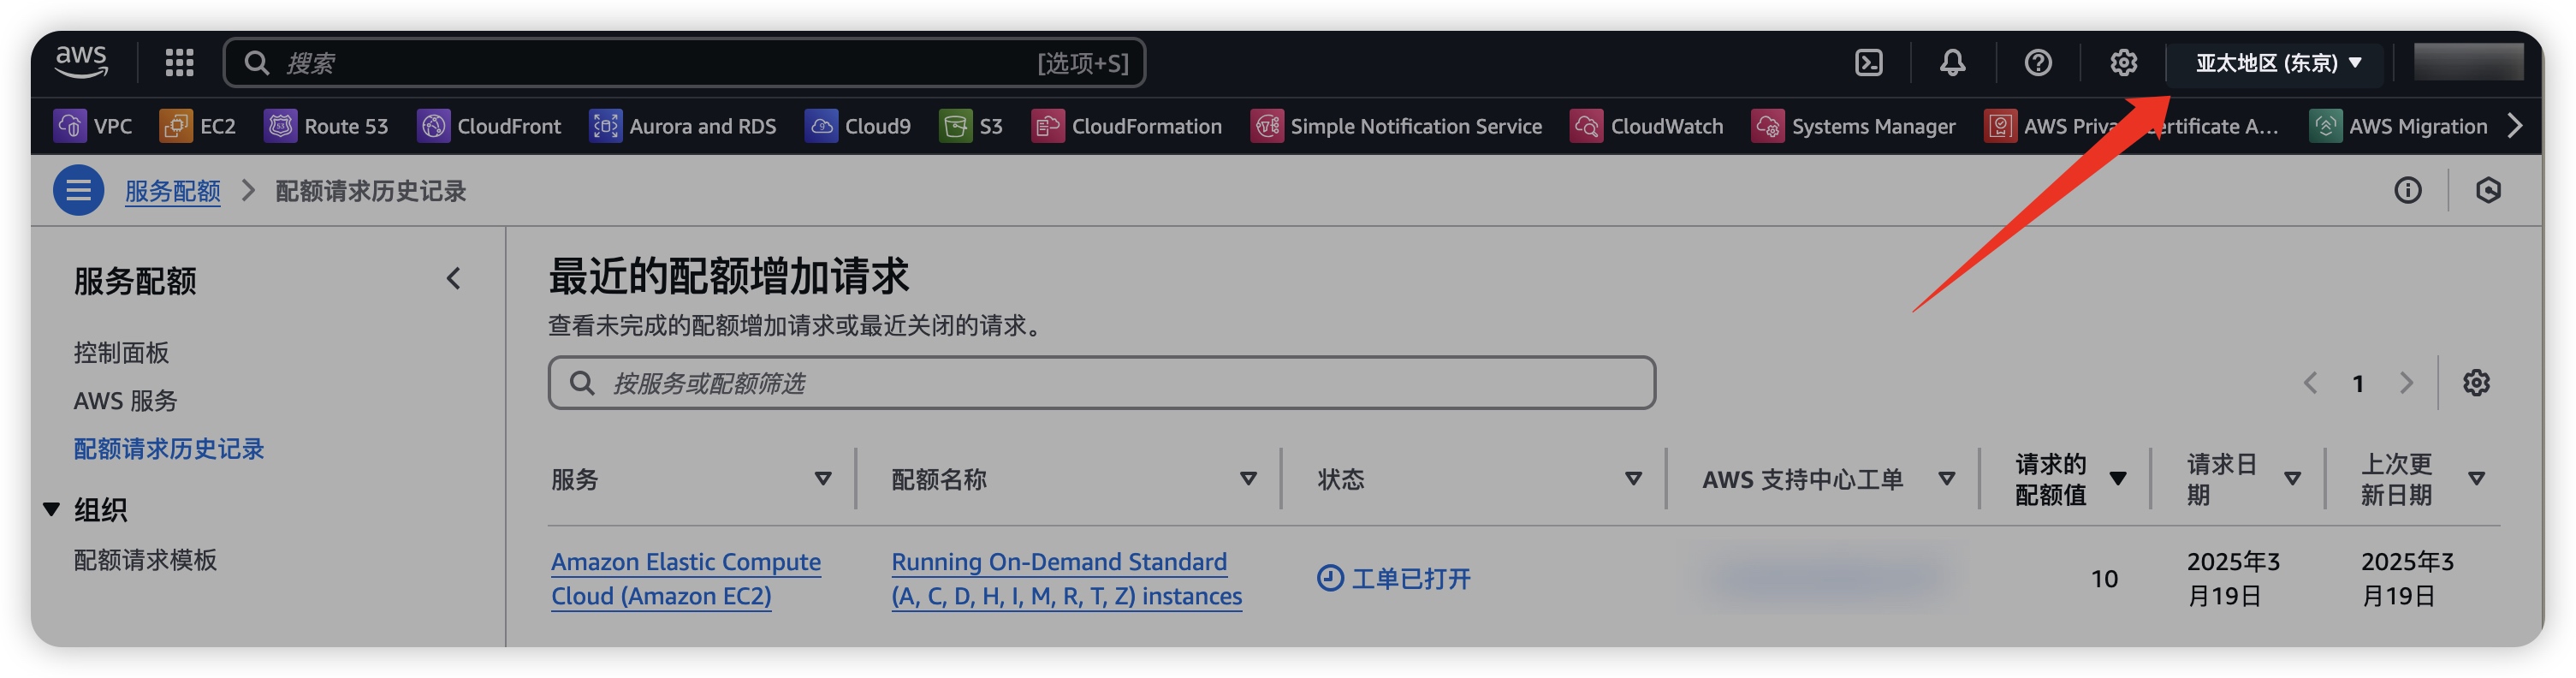The height and width of the screenshot is (678, 2576).
Task: Open the CloudWatch shortcut
Action: pyautogui.click(x=1647, y=126)
